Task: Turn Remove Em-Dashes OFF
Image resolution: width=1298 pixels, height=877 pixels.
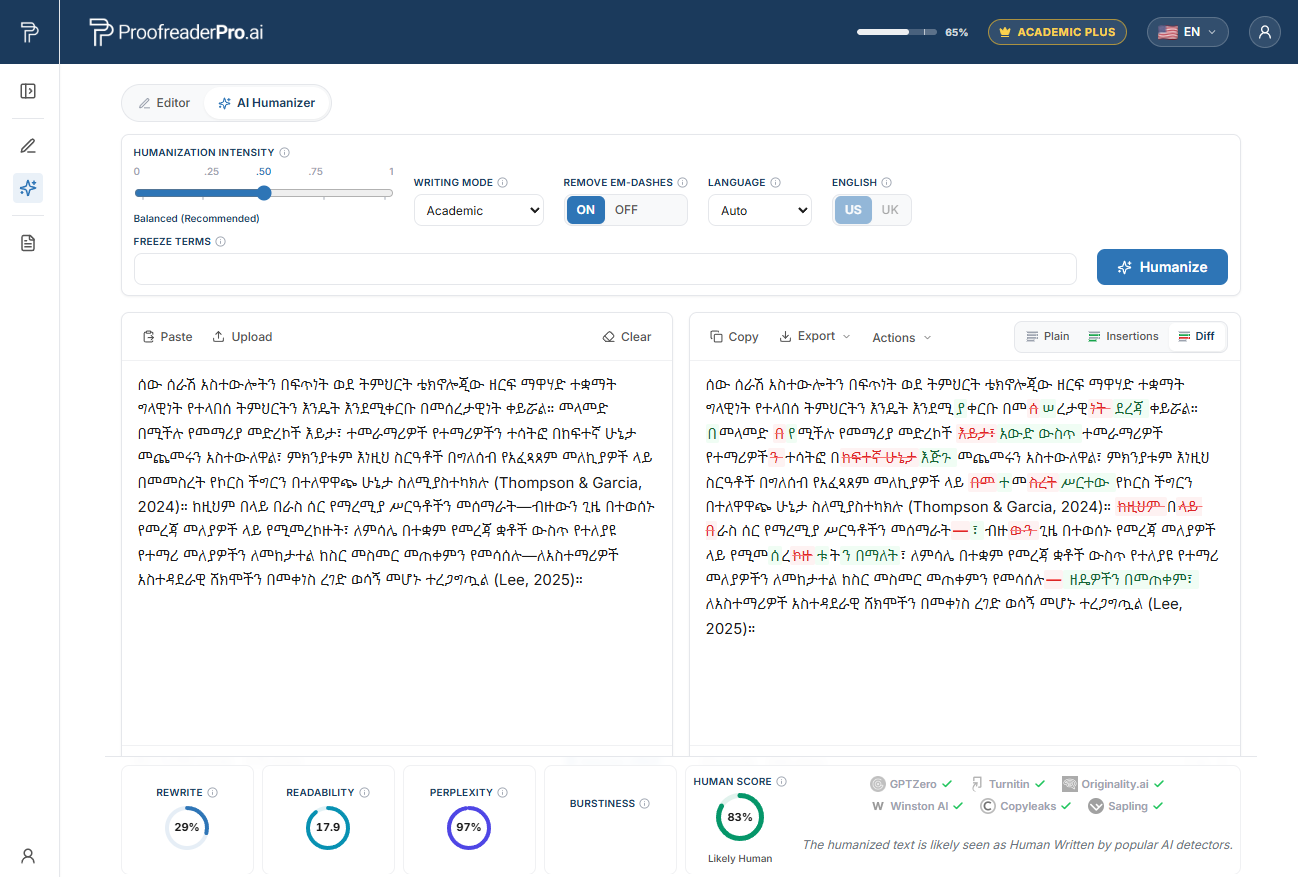Action: tap(626, 210)
